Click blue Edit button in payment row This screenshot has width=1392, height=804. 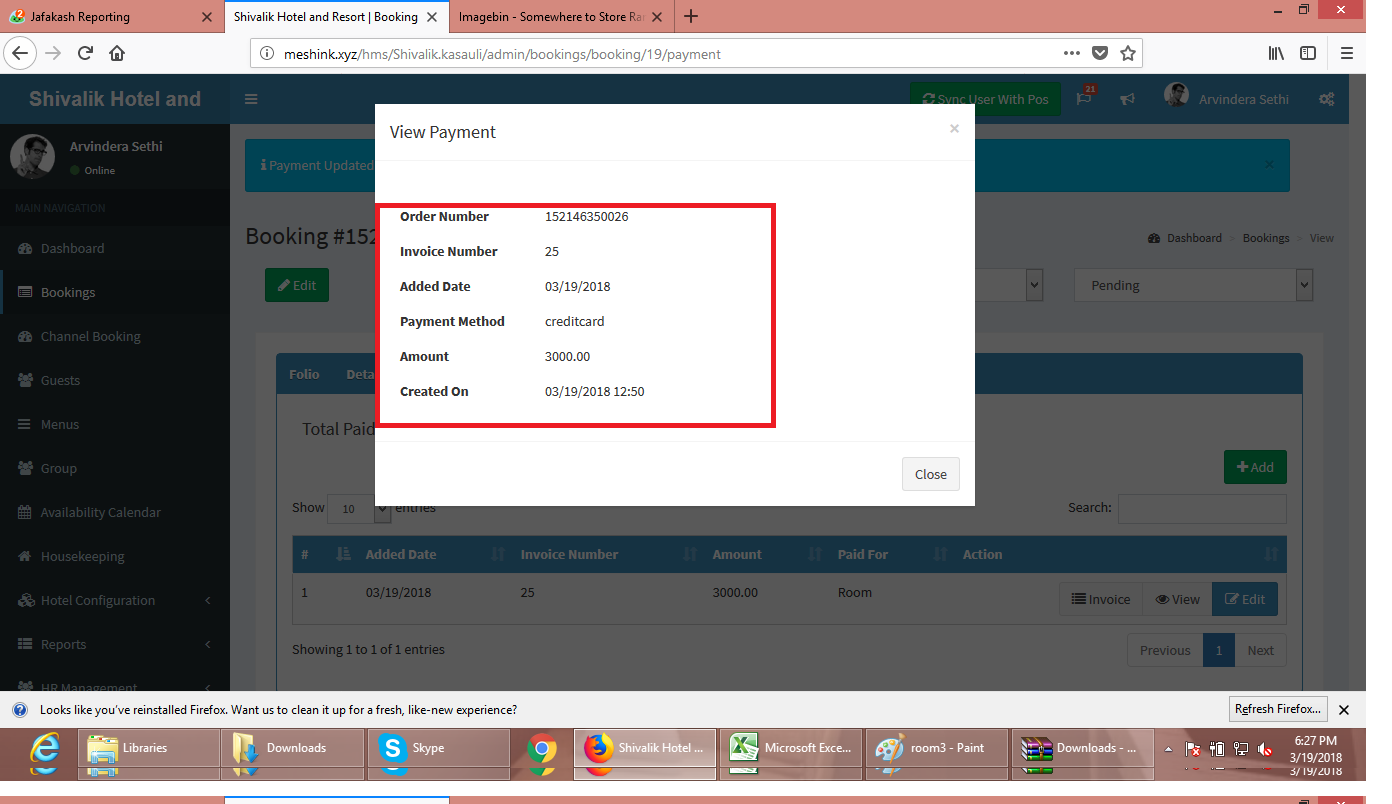(x=1245, y=599)
